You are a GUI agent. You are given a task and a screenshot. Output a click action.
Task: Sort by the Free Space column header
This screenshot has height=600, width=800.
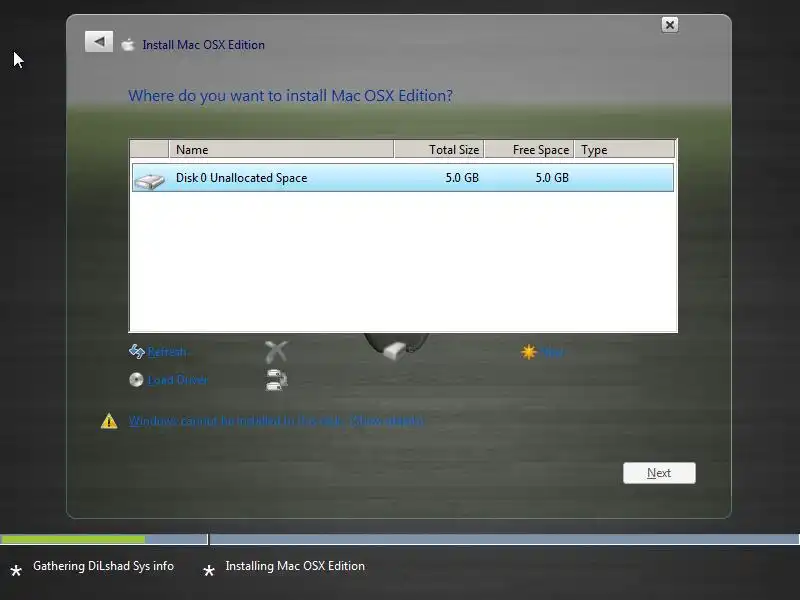[x=529, y=149]
